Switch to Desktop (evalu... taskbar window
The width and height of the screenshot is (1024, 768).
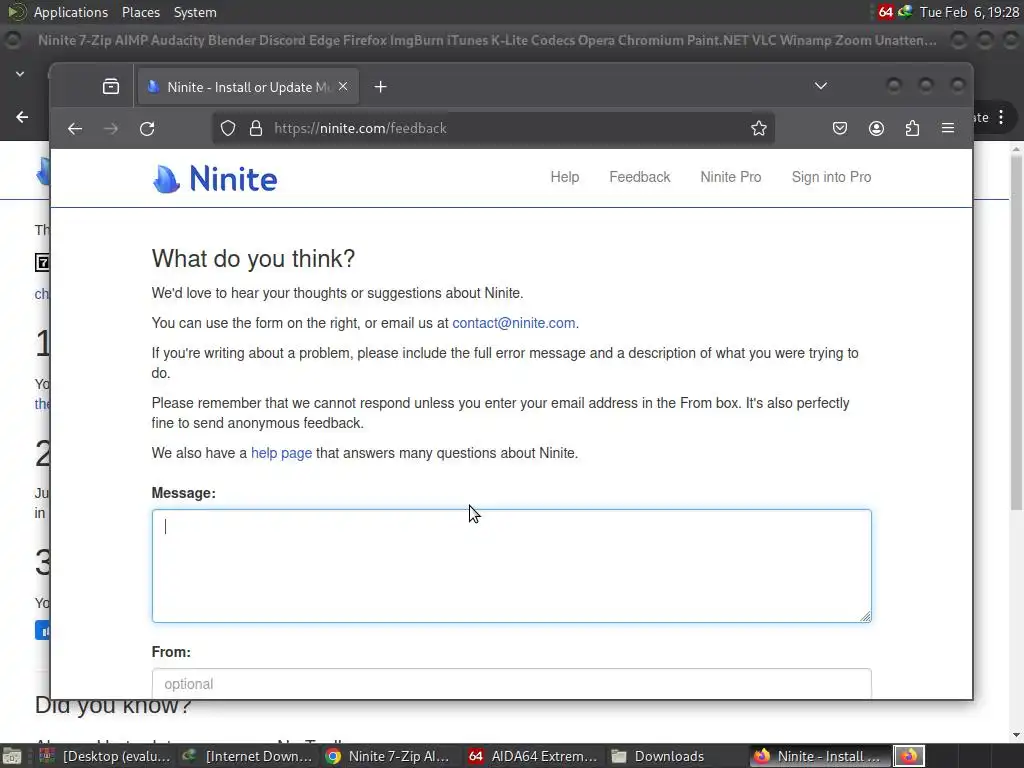(x=106, y=756)
